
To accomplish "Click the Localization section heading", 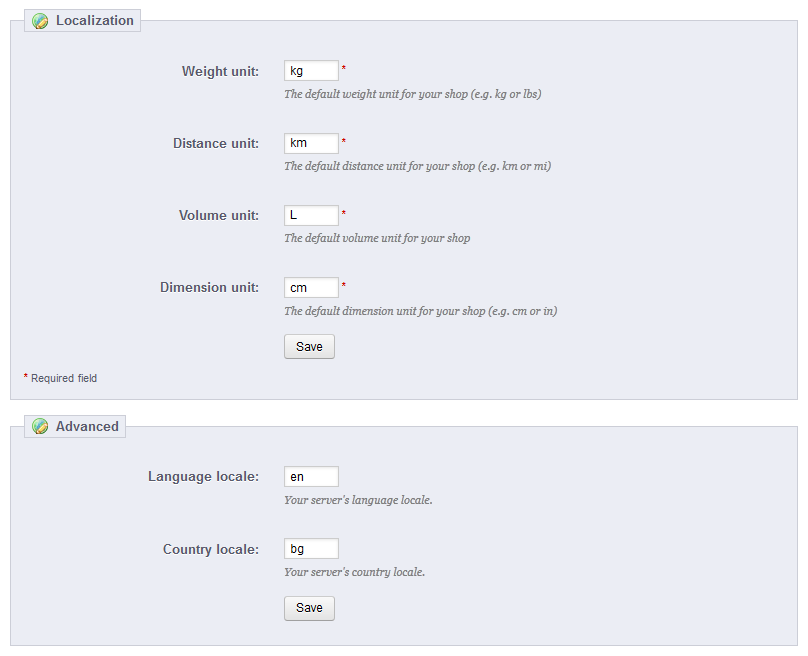I will coord(95,21).
